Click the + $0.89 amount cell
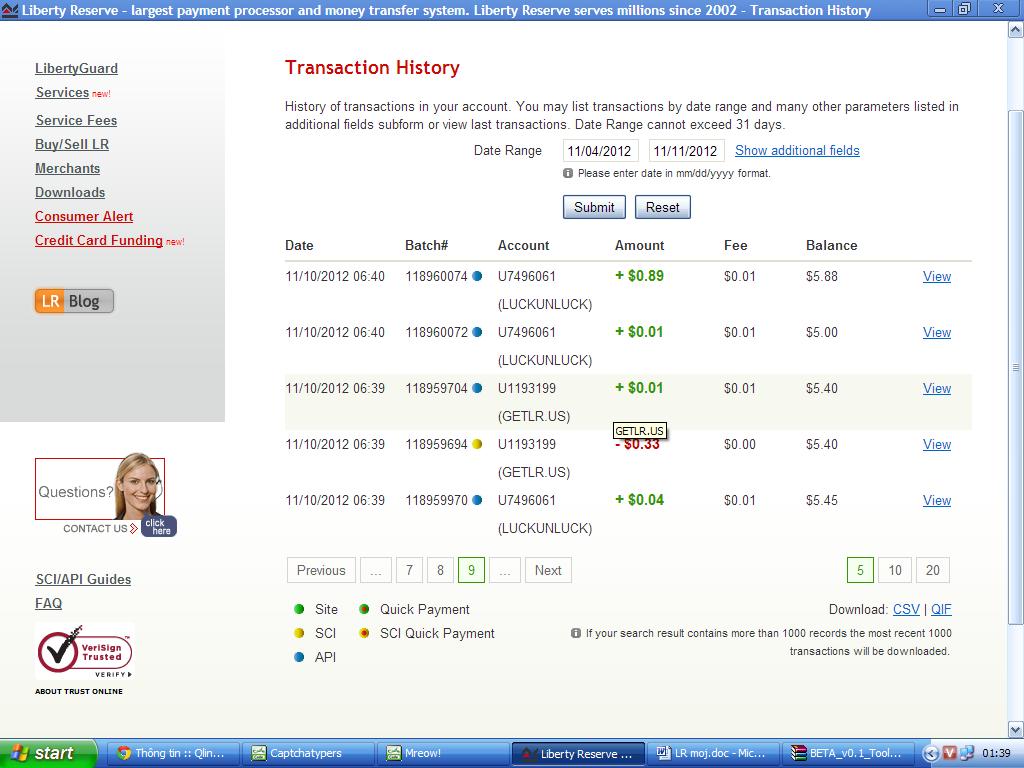Viewport: 1024px width, 768px height. (639, 276)
